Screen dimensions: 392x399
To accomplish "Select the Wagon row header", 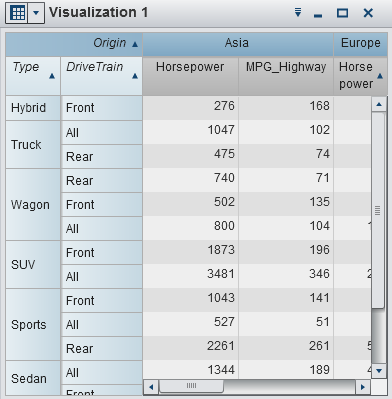I will click(33, 204).
